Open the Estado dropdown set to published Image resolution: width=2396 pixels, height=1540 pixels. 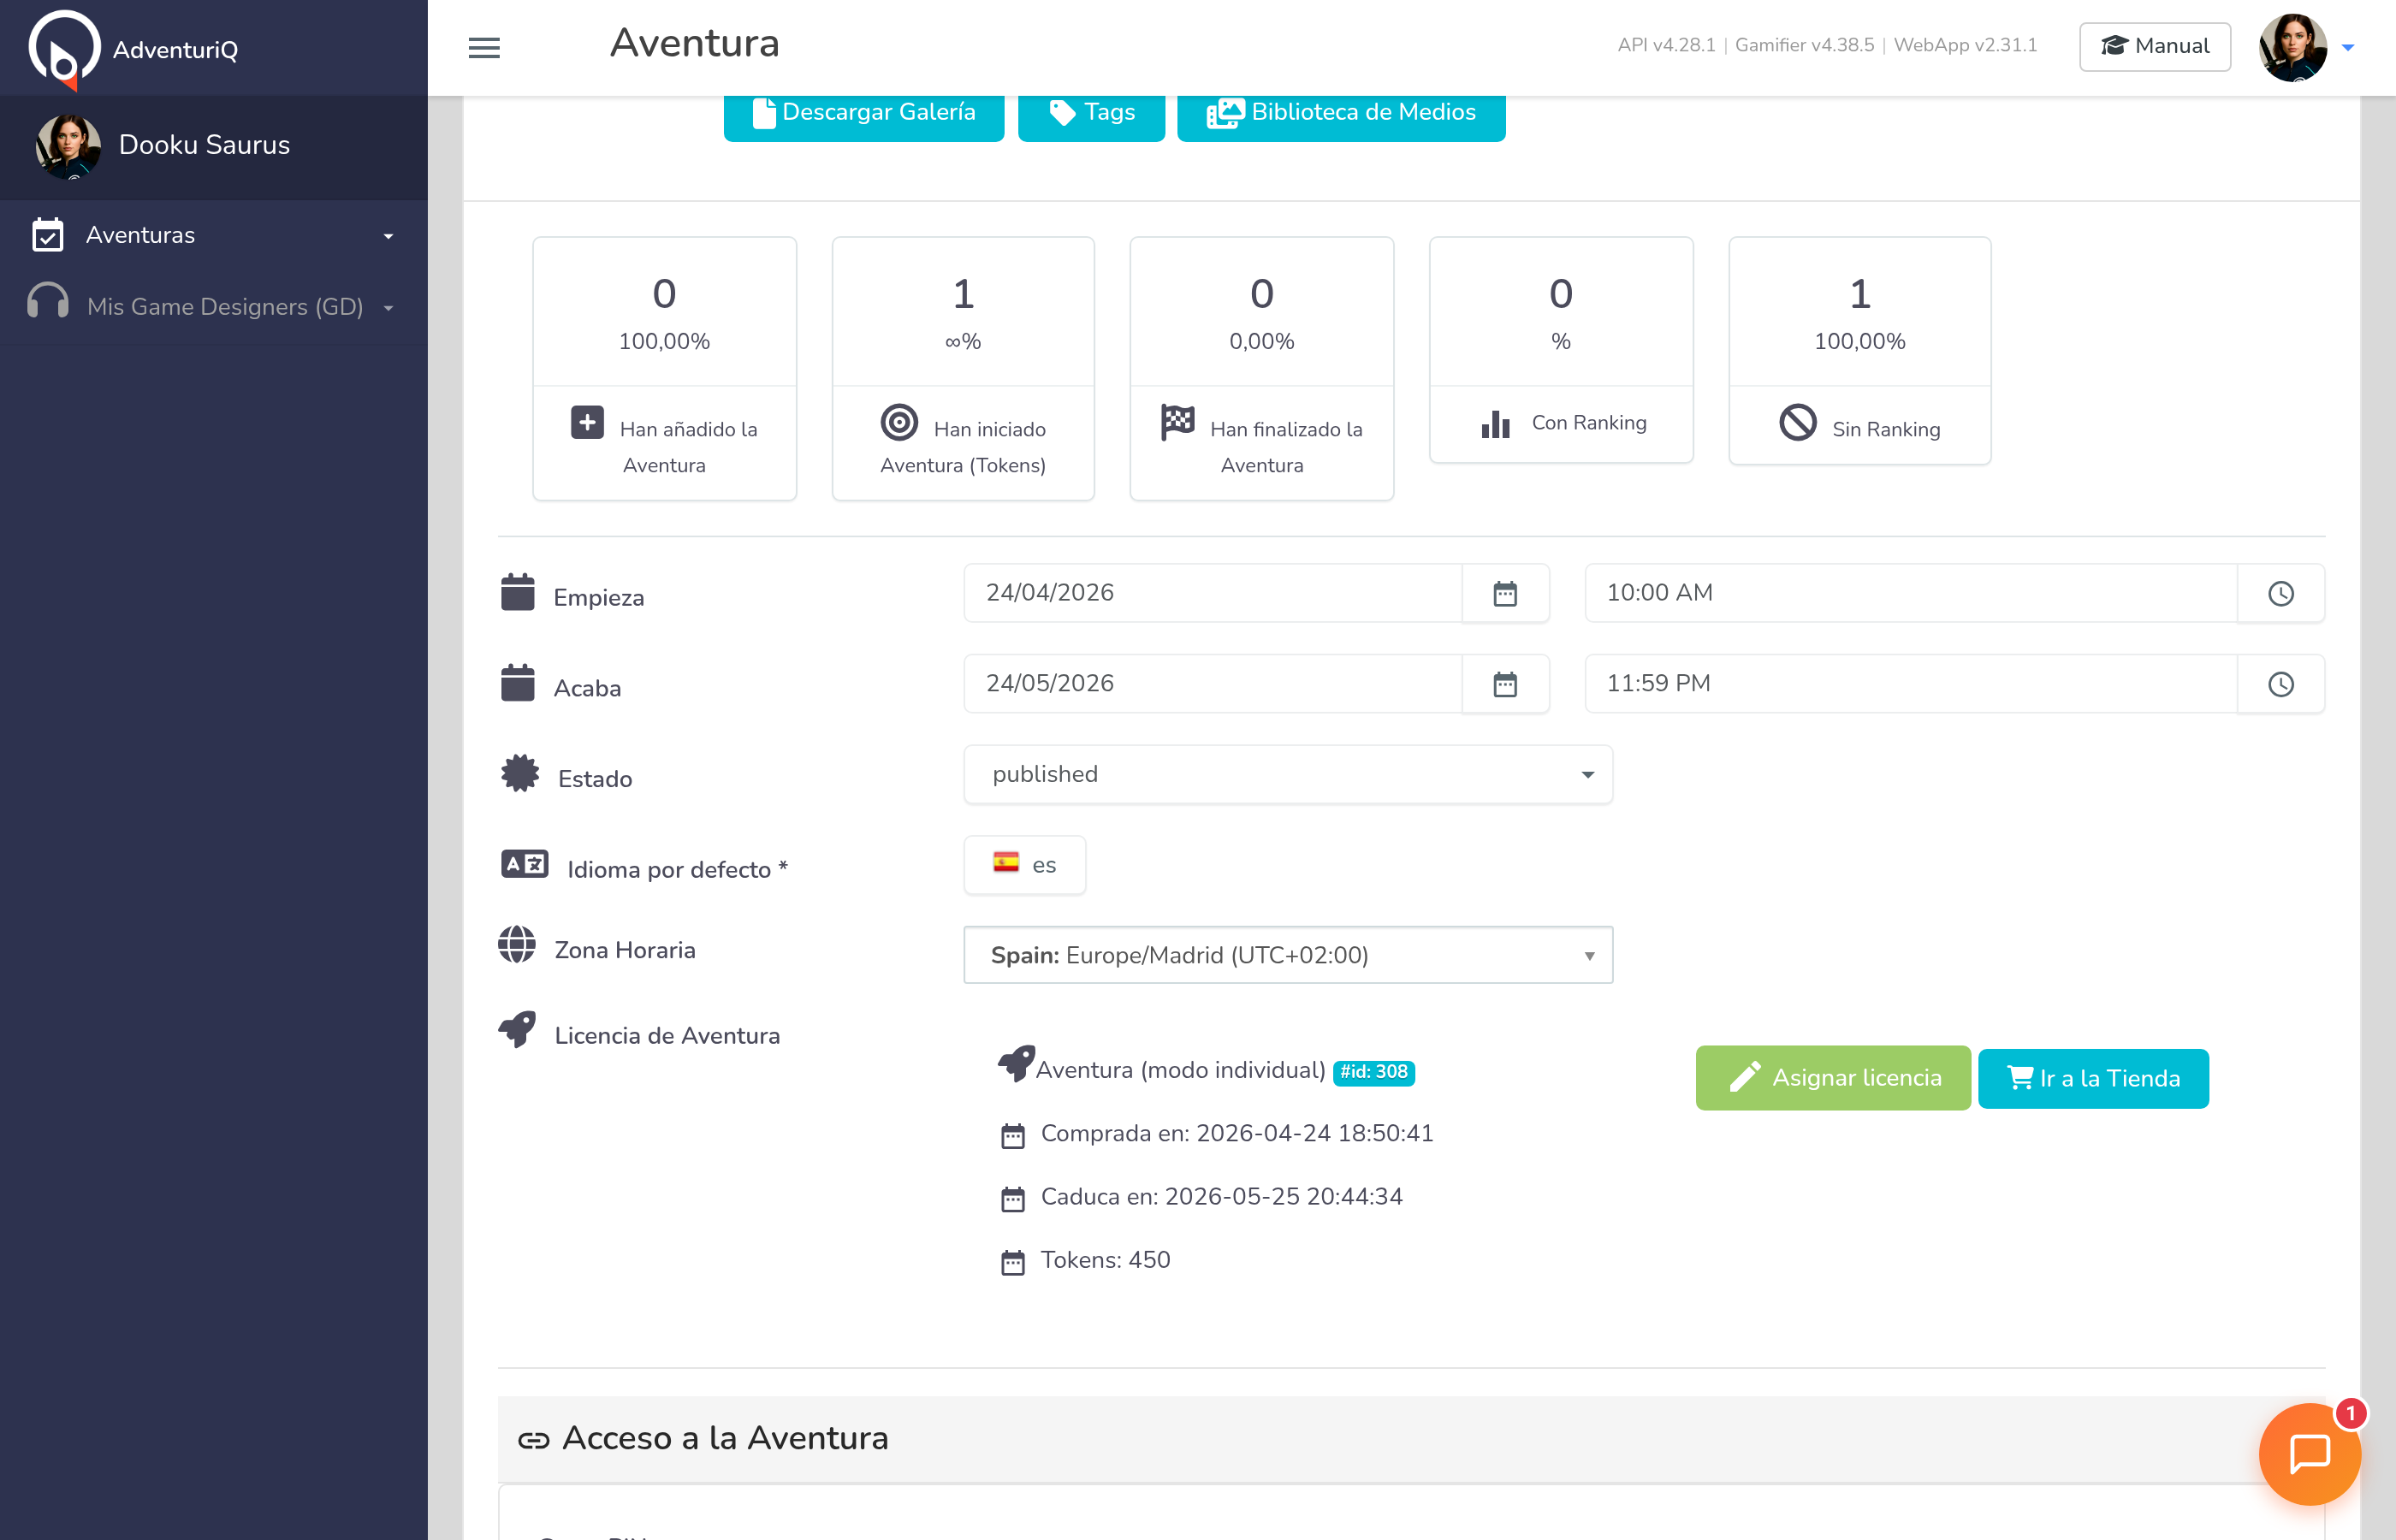(x=1288, y=774)
